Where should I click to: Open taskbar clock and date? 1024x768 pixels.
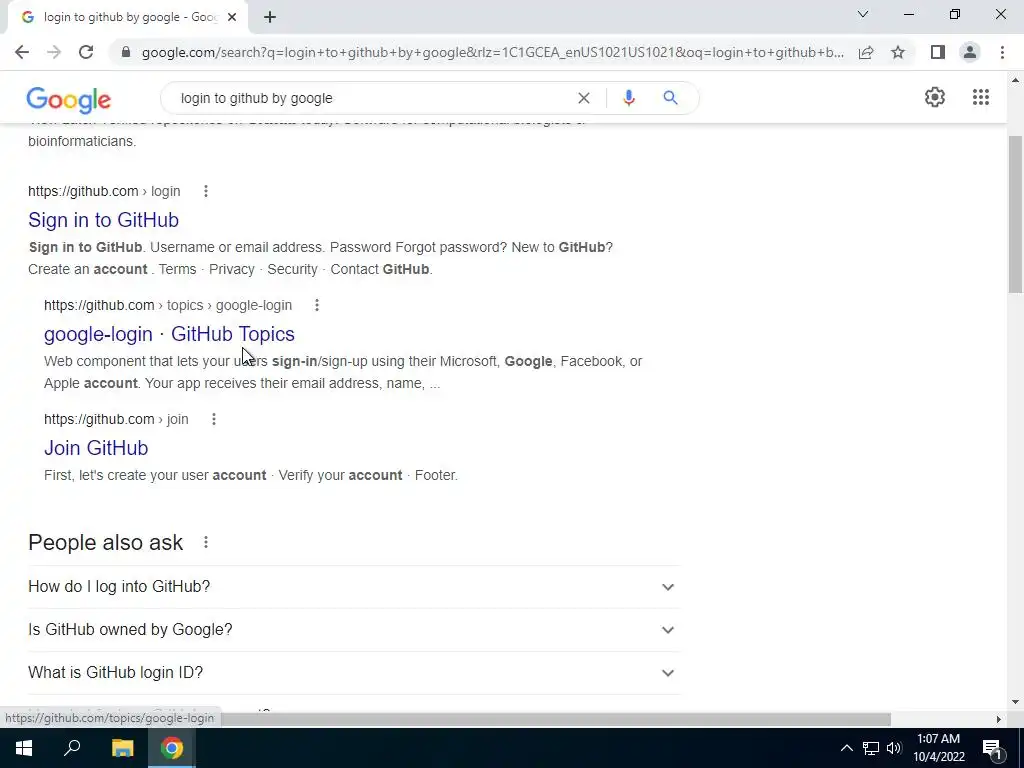[x=938, y=748]
